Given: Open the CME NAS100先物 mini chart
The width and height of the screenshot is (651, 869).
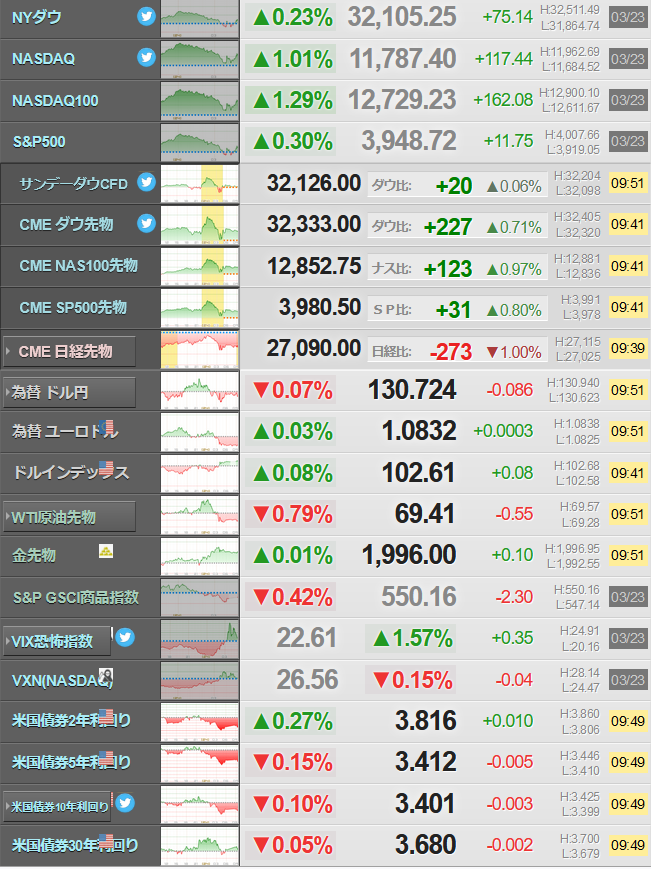Looking at the screenshot, I should pyautogui.click(x=199, y=266).
